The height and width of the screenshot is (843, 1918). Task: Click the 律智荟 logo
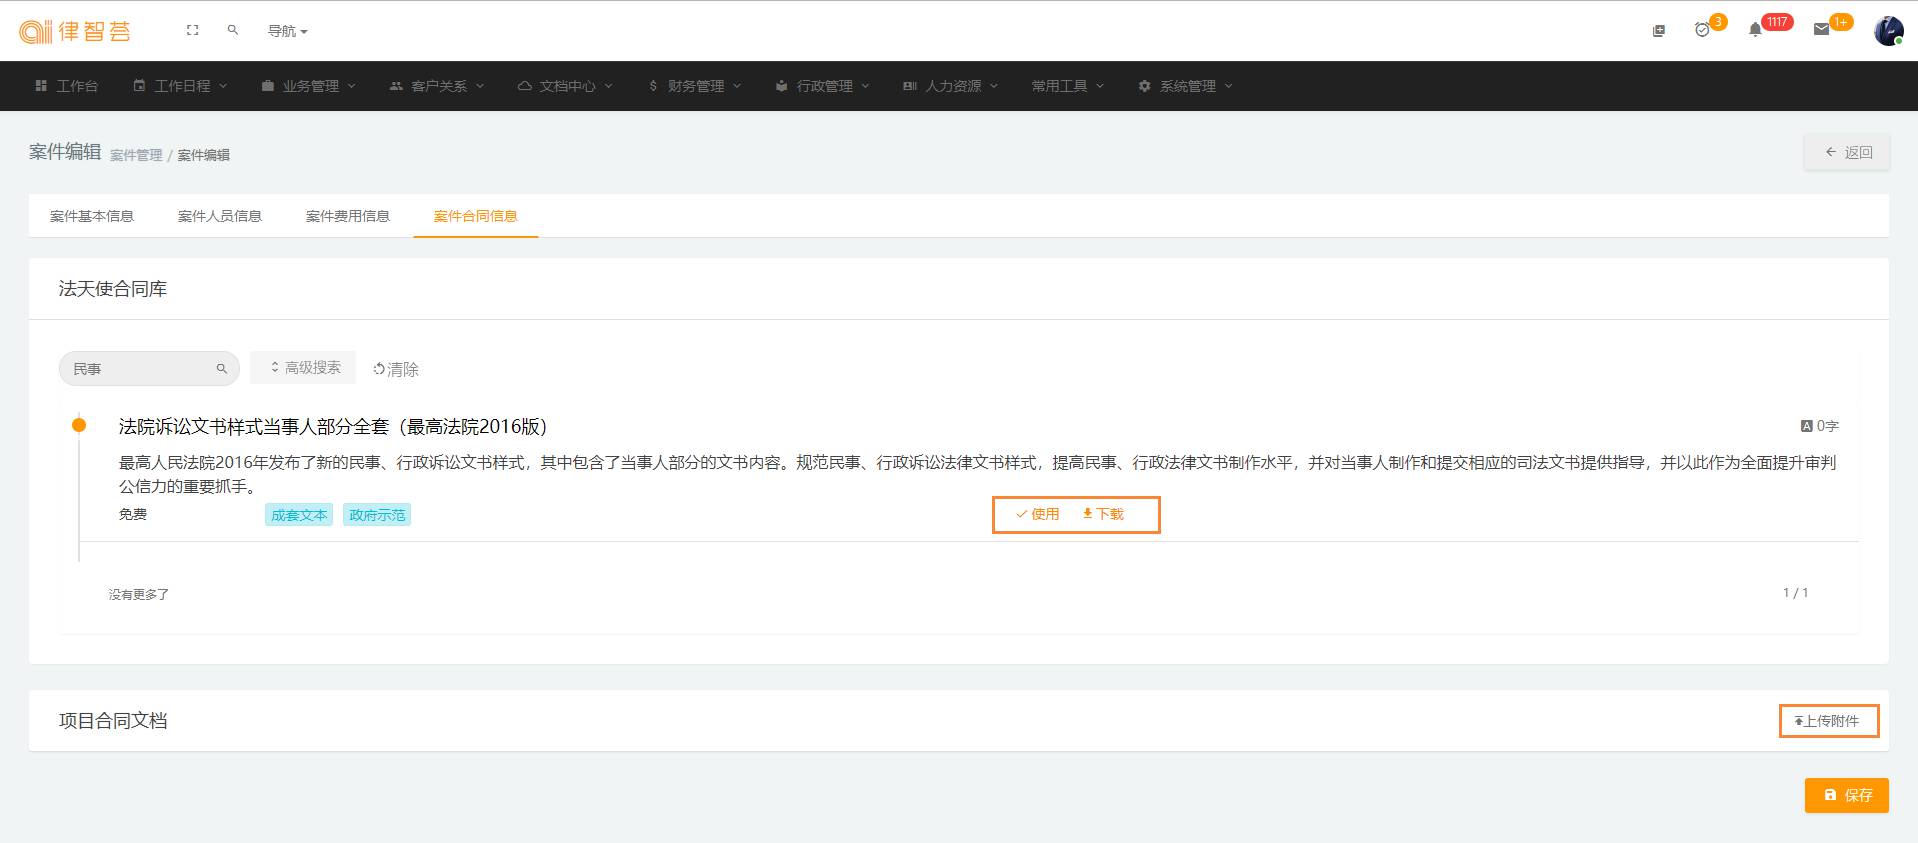click(x=75, y=32)
